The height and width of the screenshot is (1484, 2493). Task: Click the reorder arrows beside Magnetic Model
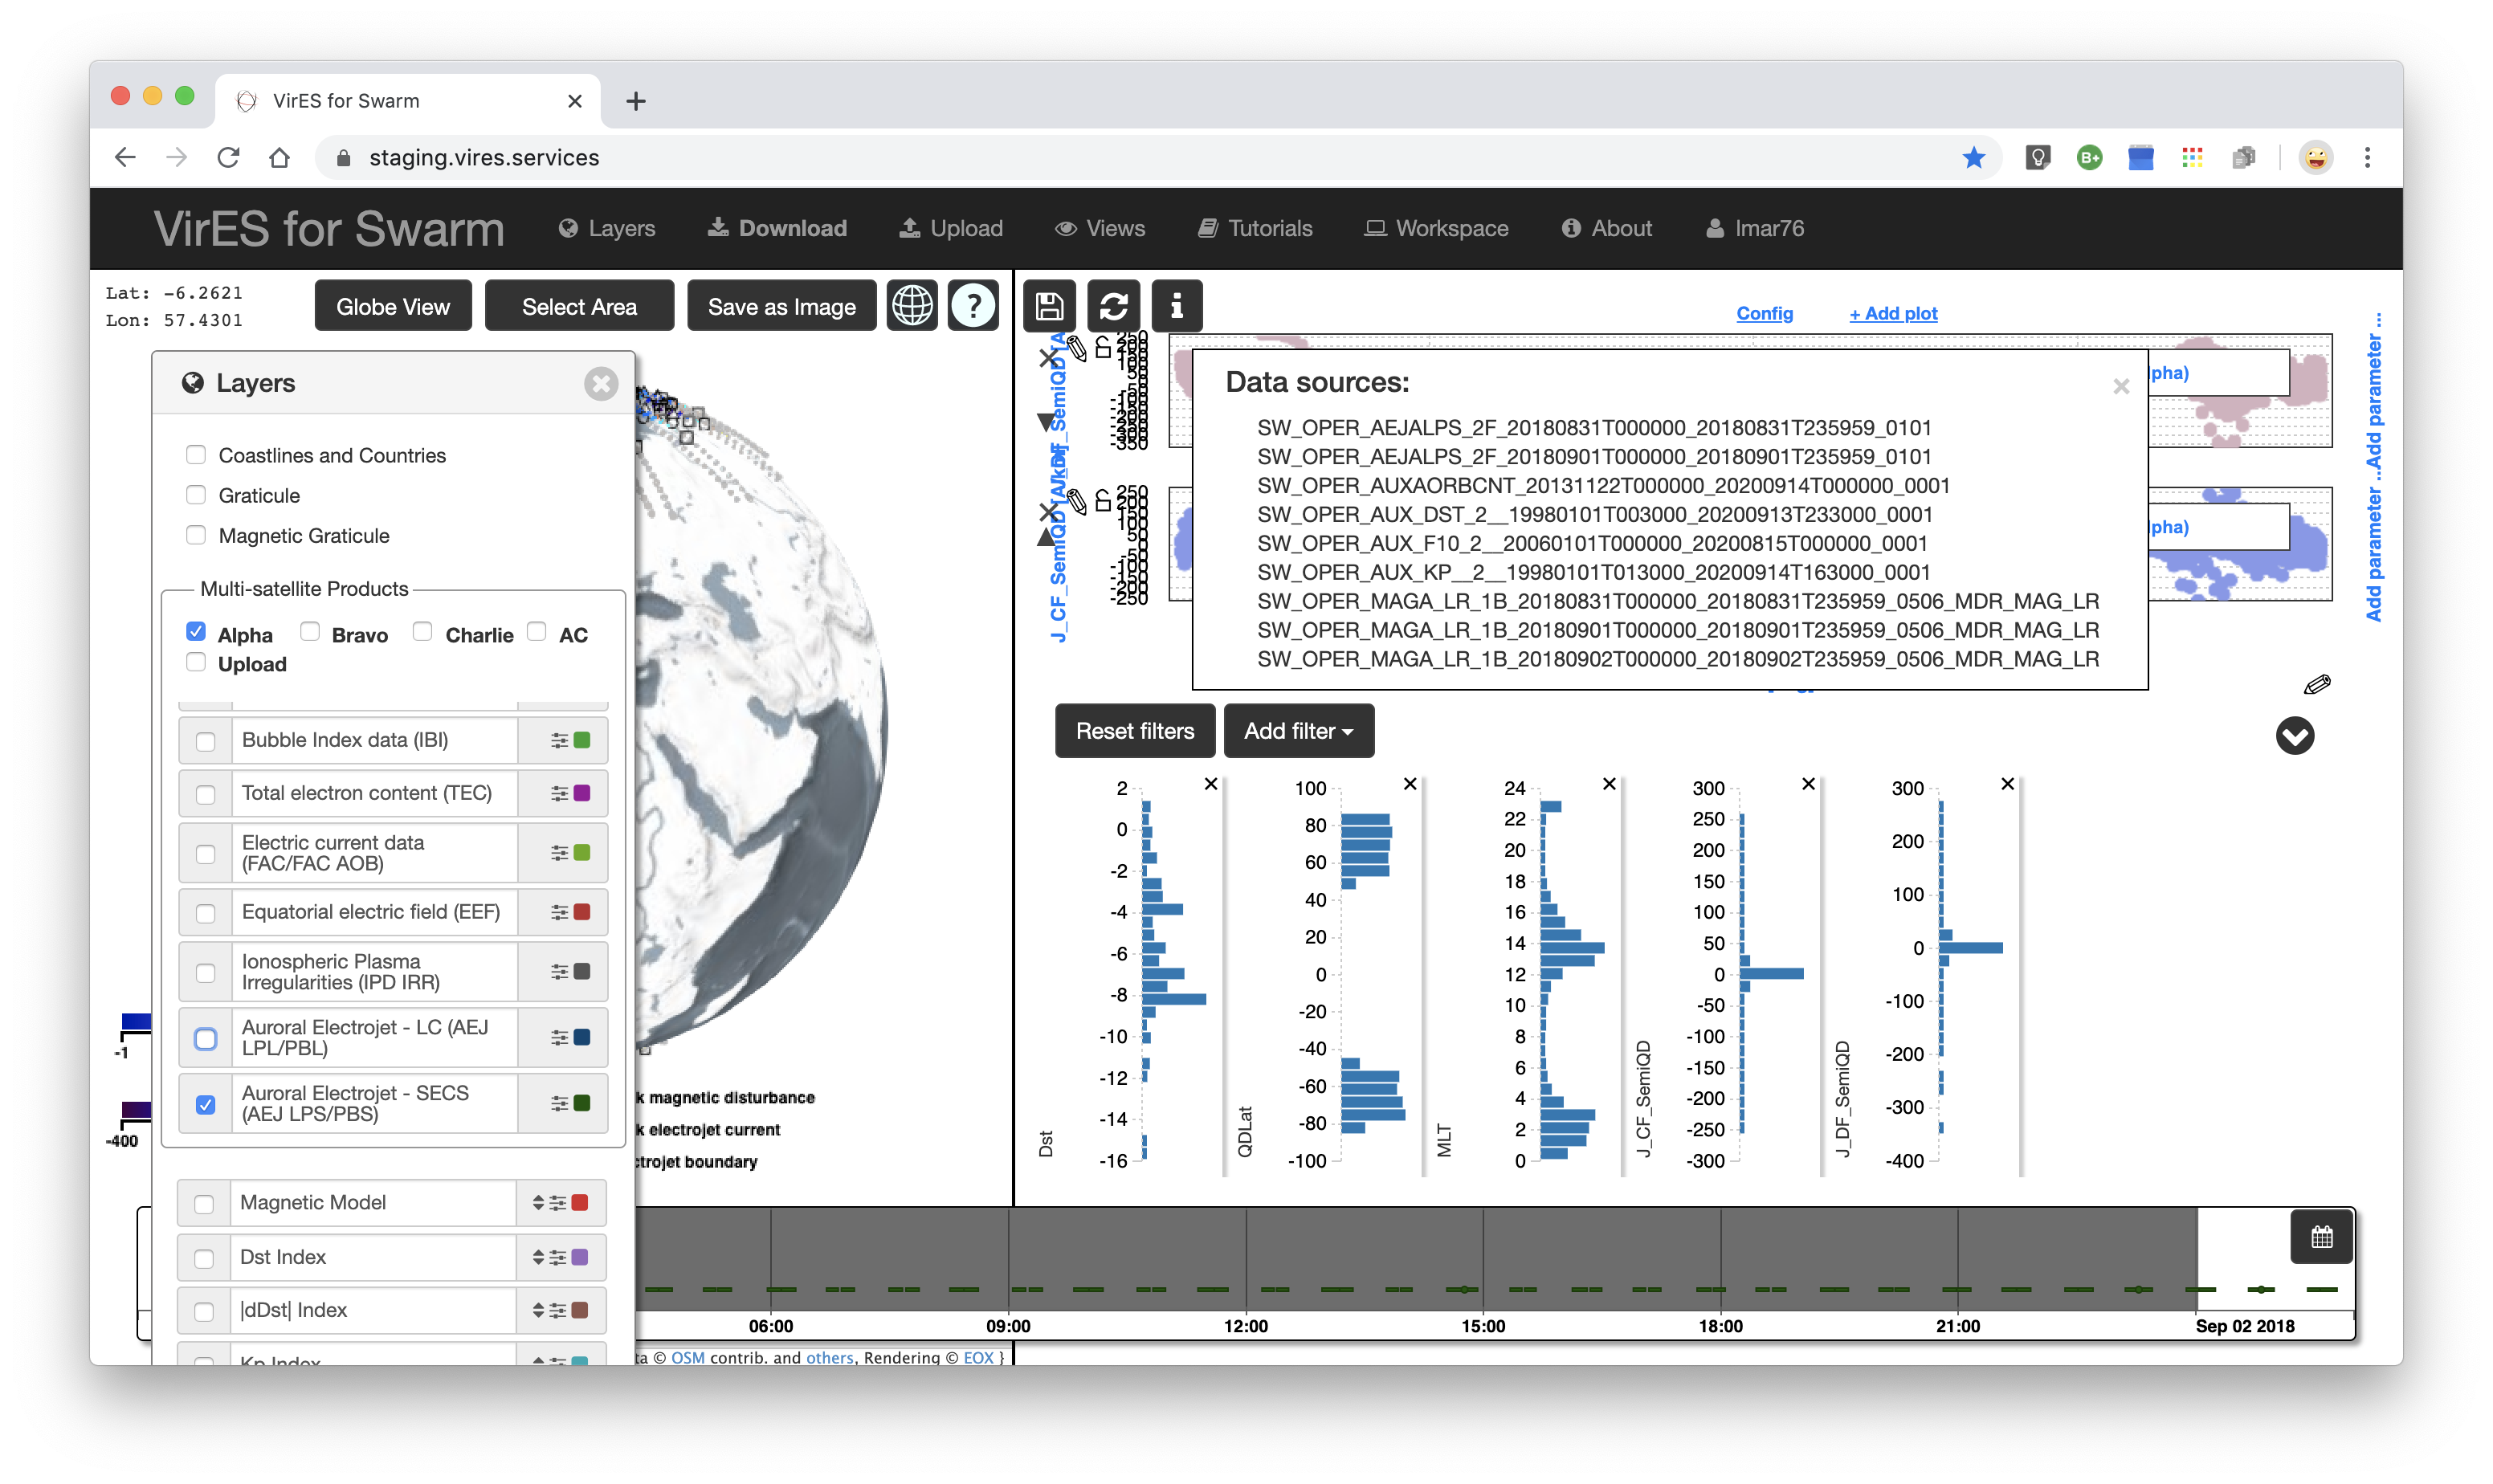pyautogui.click(x=541, y=1202)
